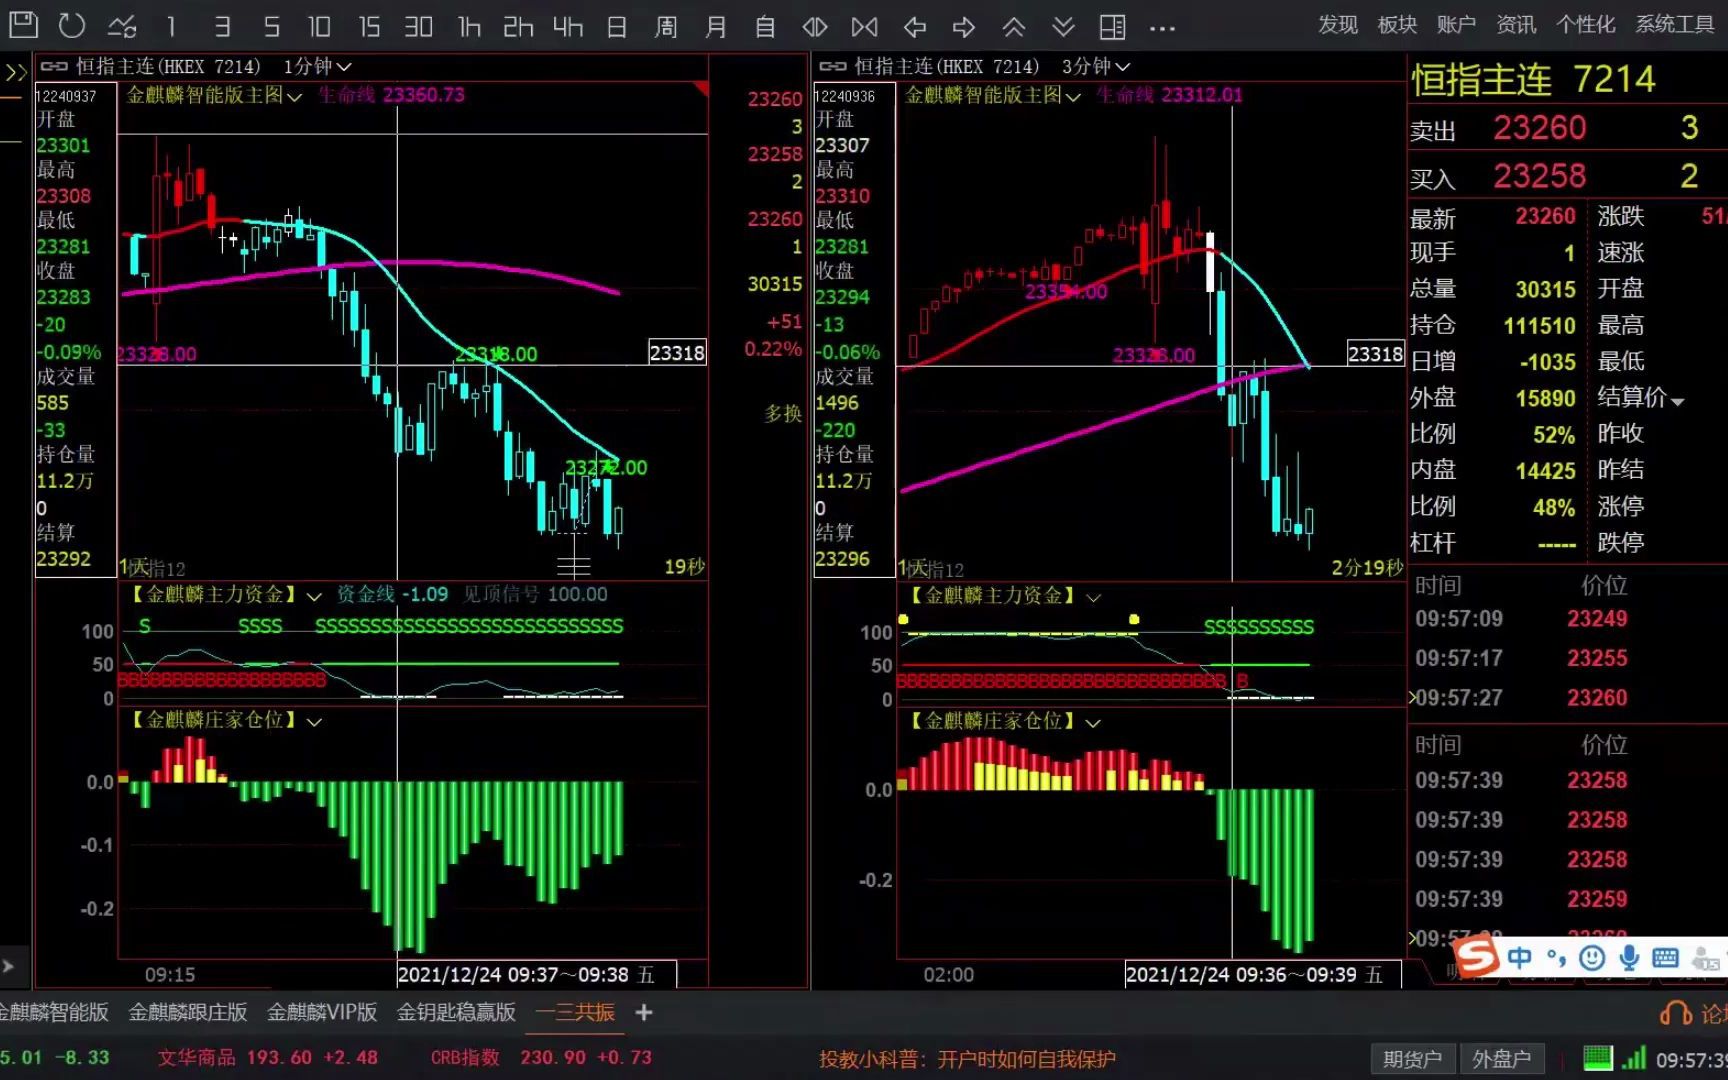Select the 1-minute period button
The image size is (1728, 1080).
[x=171, y=26]
